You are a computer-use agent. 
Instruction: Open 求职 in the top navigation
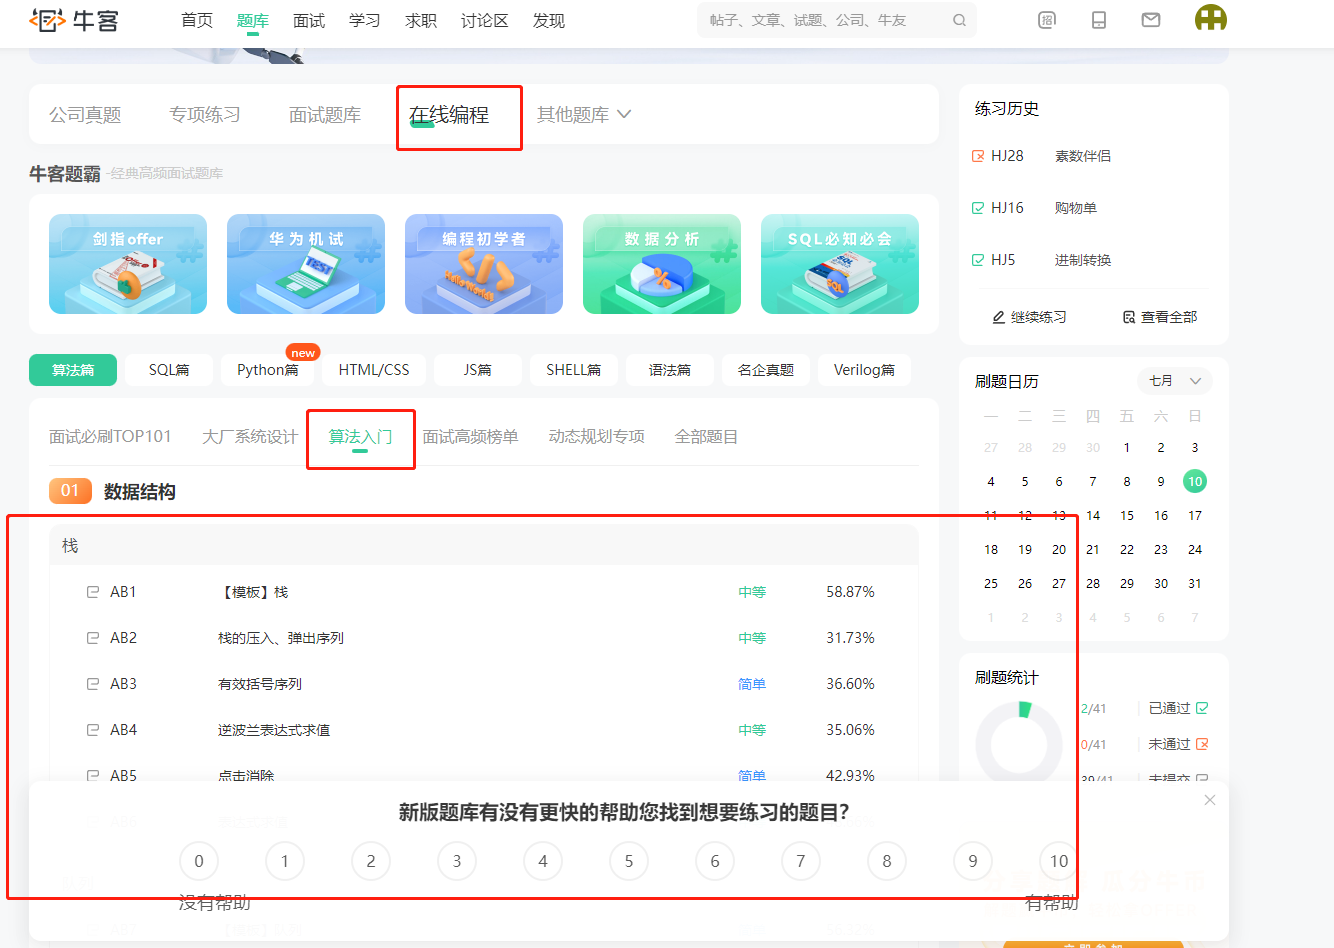pos(421,20)
